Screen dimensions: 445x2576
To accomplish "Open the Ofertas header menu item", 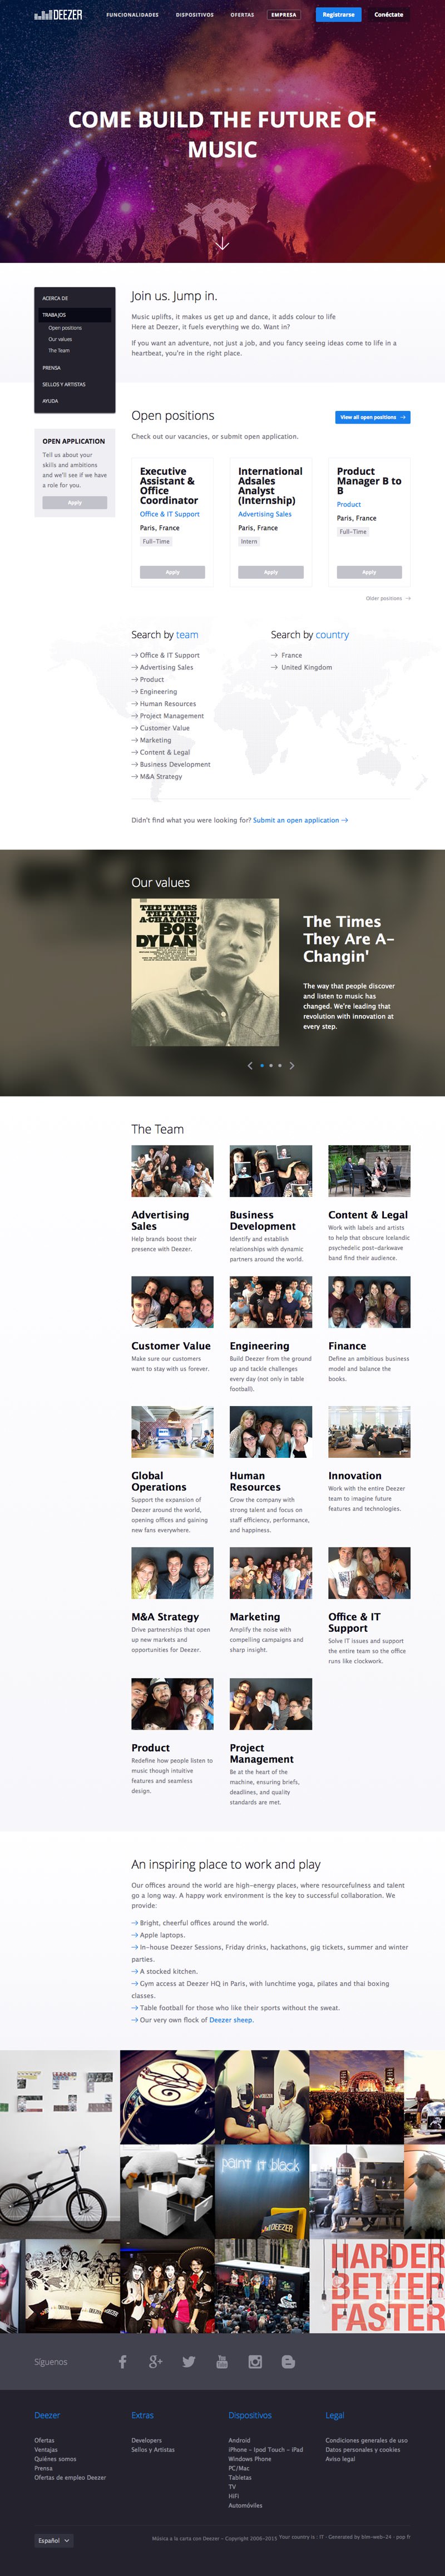I will 242,15.
